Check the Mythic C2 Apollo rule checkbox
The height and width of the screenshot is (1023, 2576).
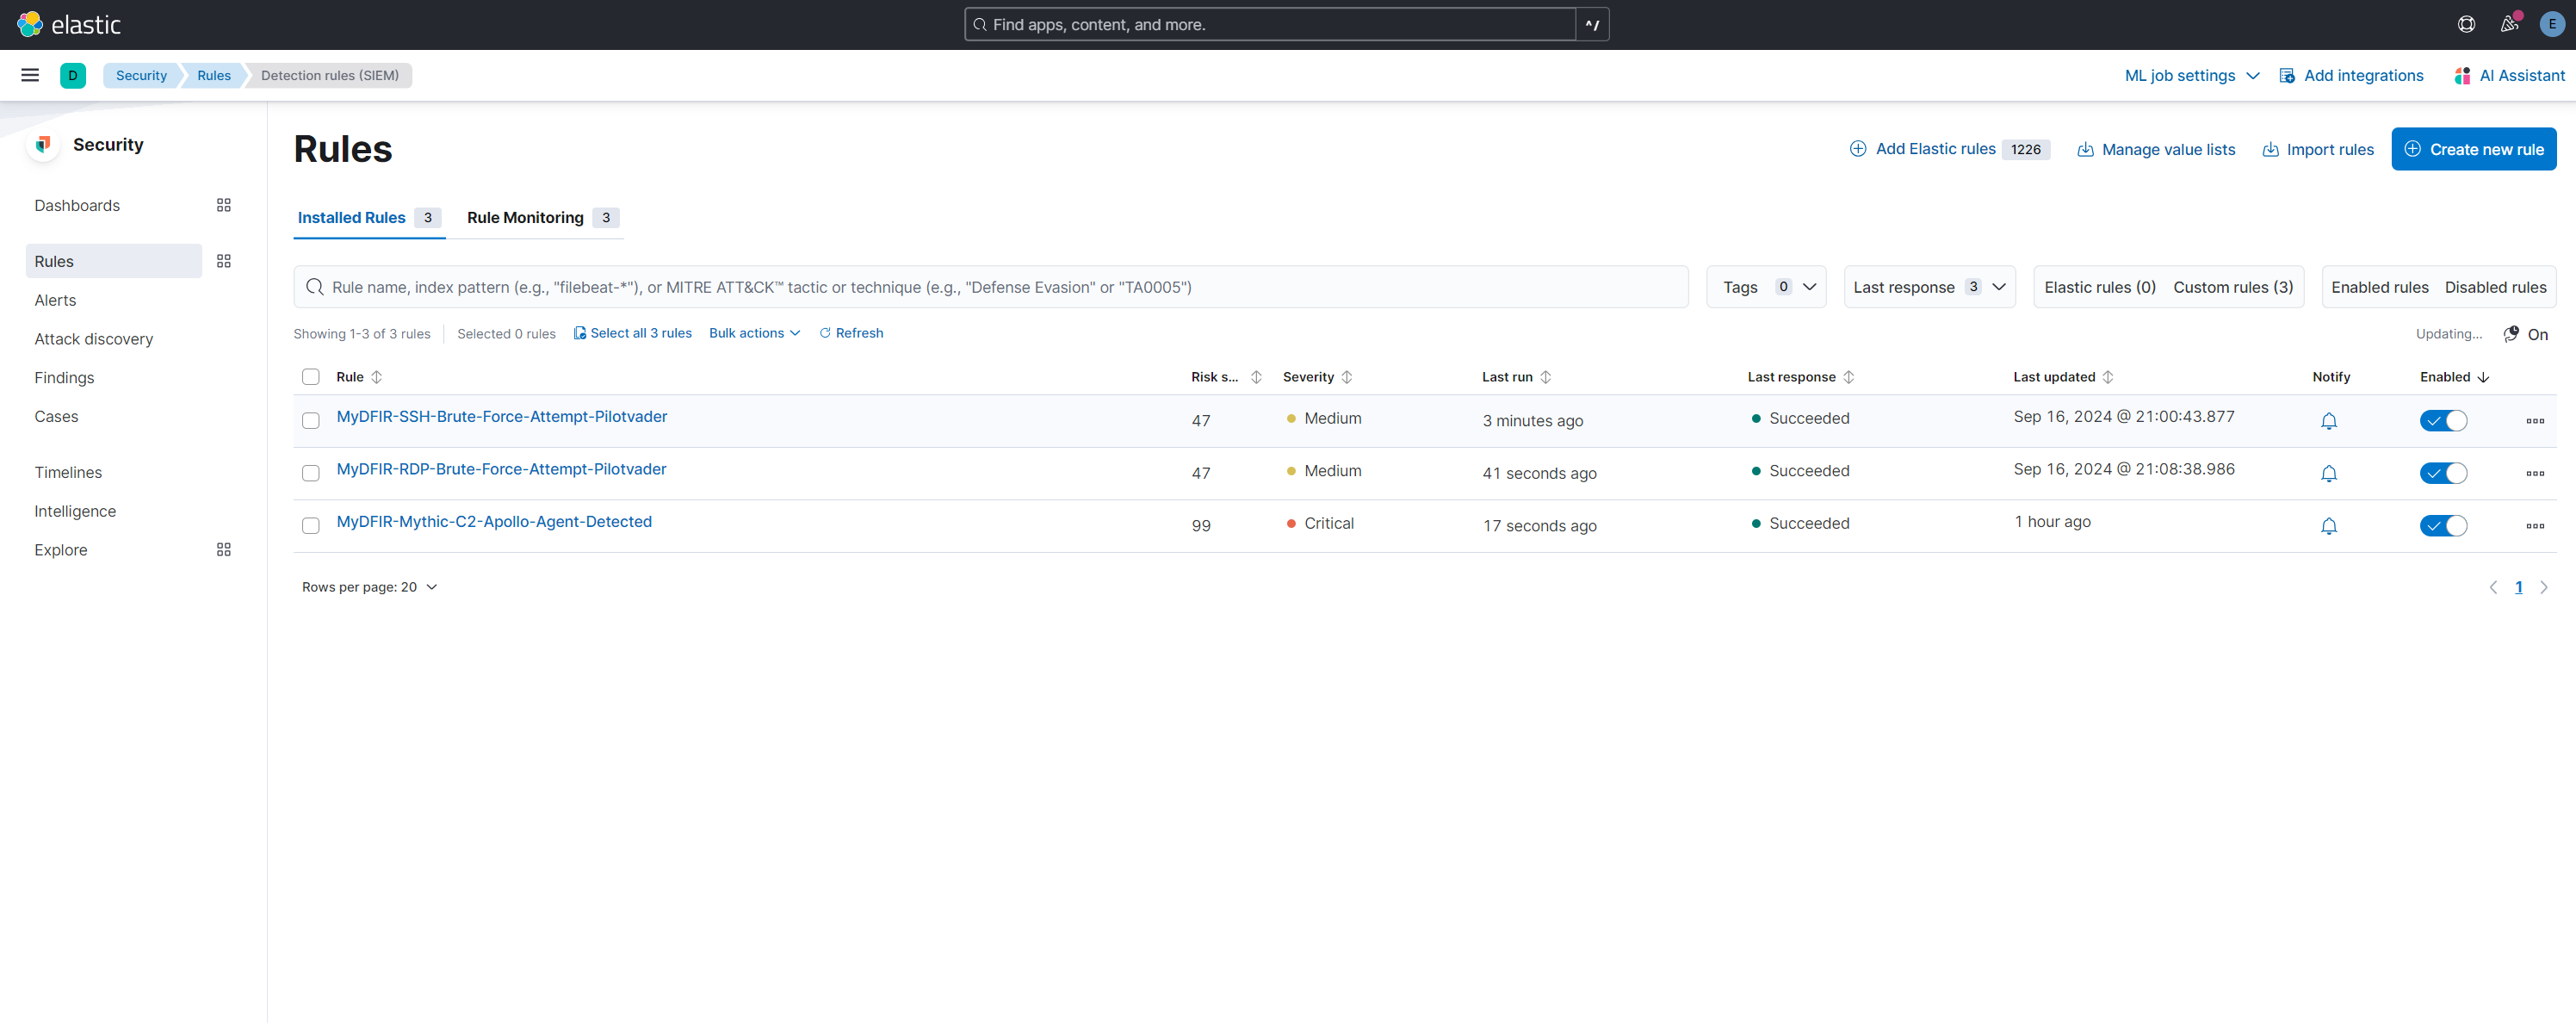[x=311, y=526]
